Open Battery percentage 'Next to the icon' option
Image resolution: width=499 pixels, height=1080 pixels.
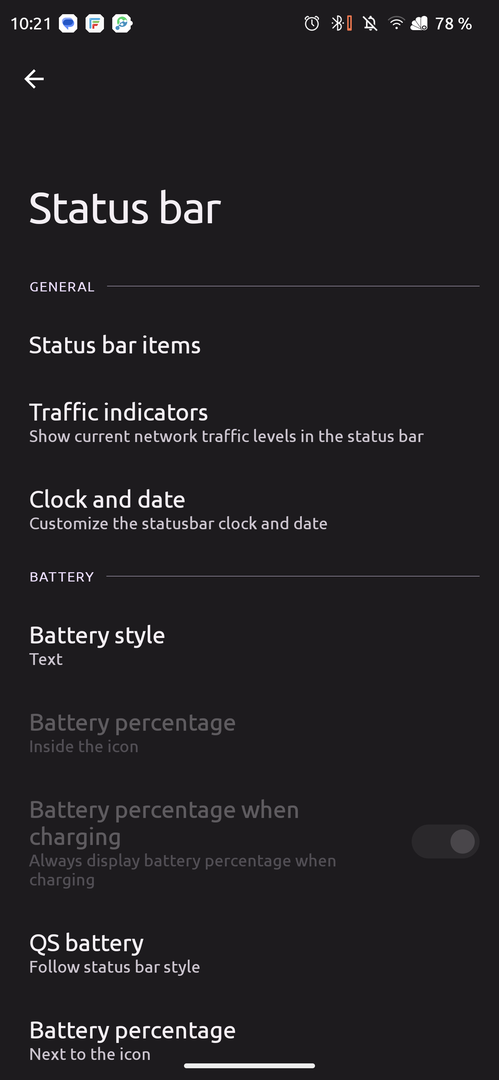coord(250,1041)
